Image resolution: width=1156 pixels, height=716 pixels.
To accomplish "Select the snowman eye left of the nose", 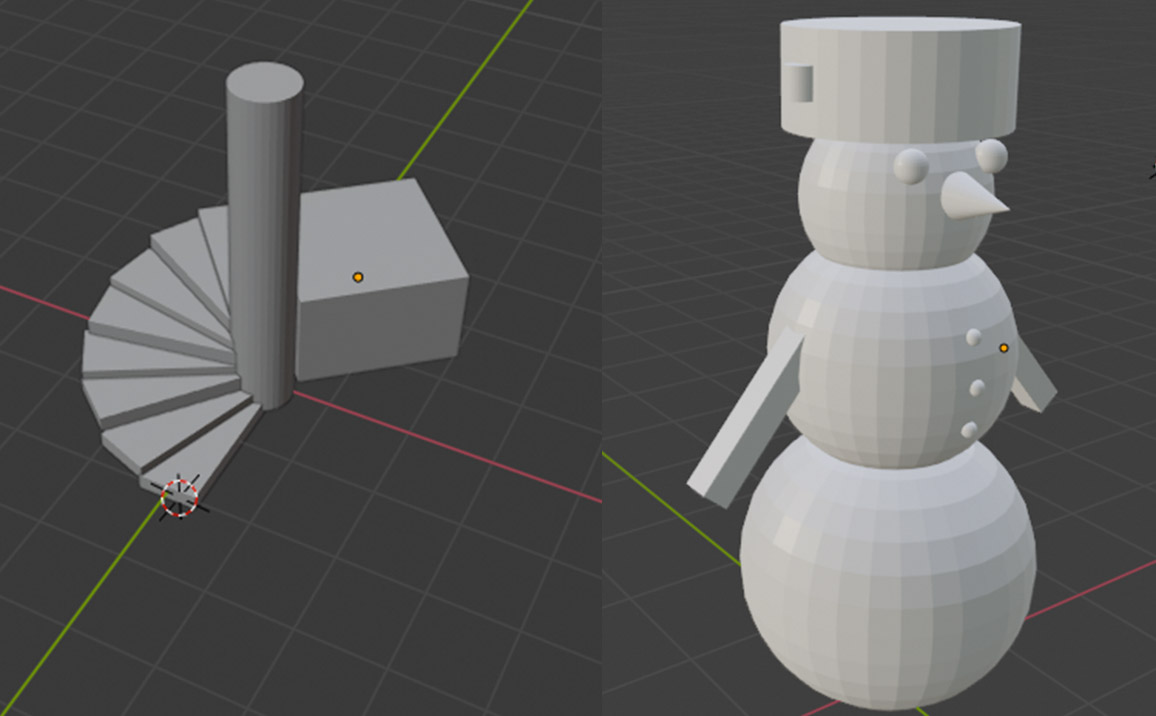I will tap(911, 166).
